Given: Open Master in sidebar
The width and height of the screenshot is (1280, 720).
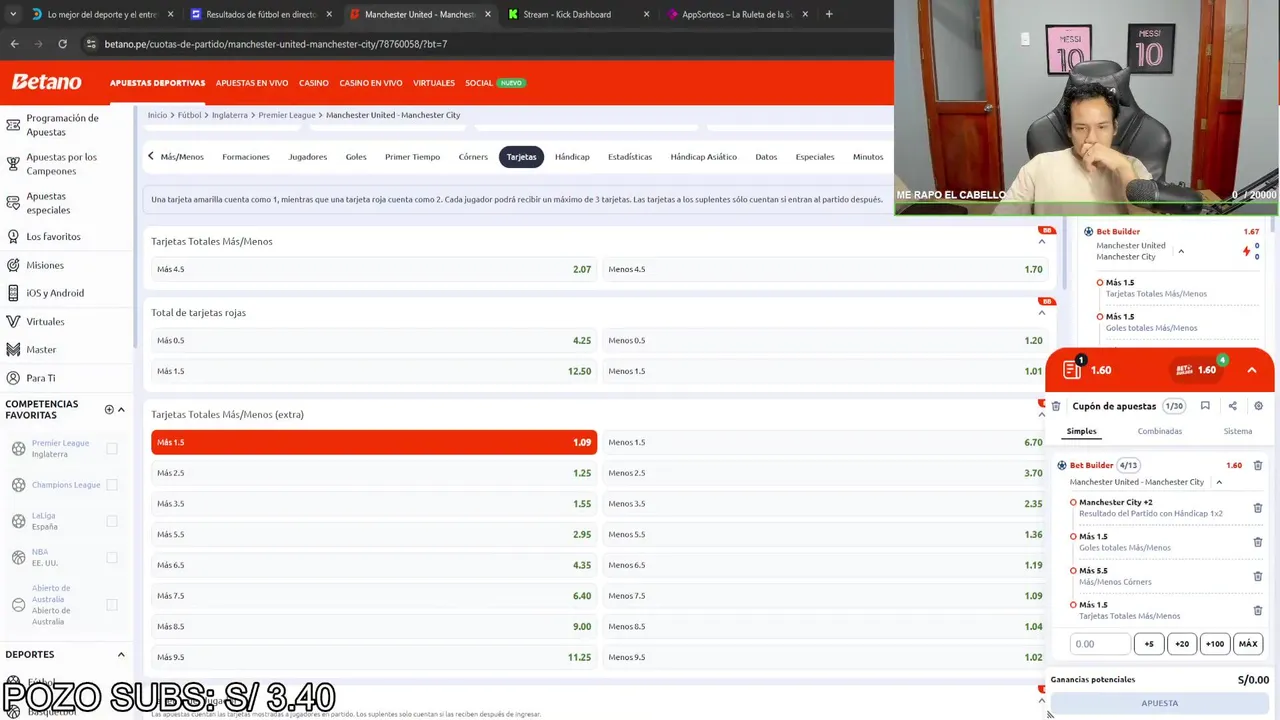Looking at the screenshot, I should [41, 350].
